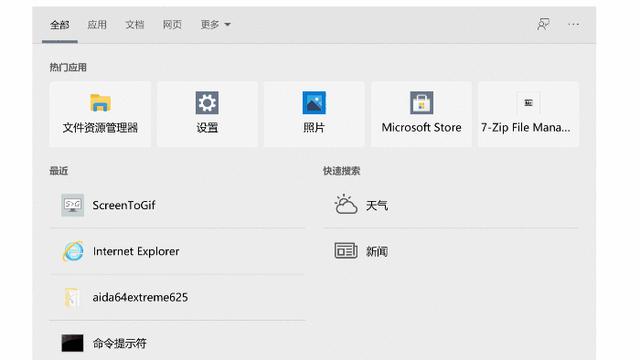Launch the 7-Zip File Manager icon
The height and width of the screenshot is (360, 640).
(528, 102)
